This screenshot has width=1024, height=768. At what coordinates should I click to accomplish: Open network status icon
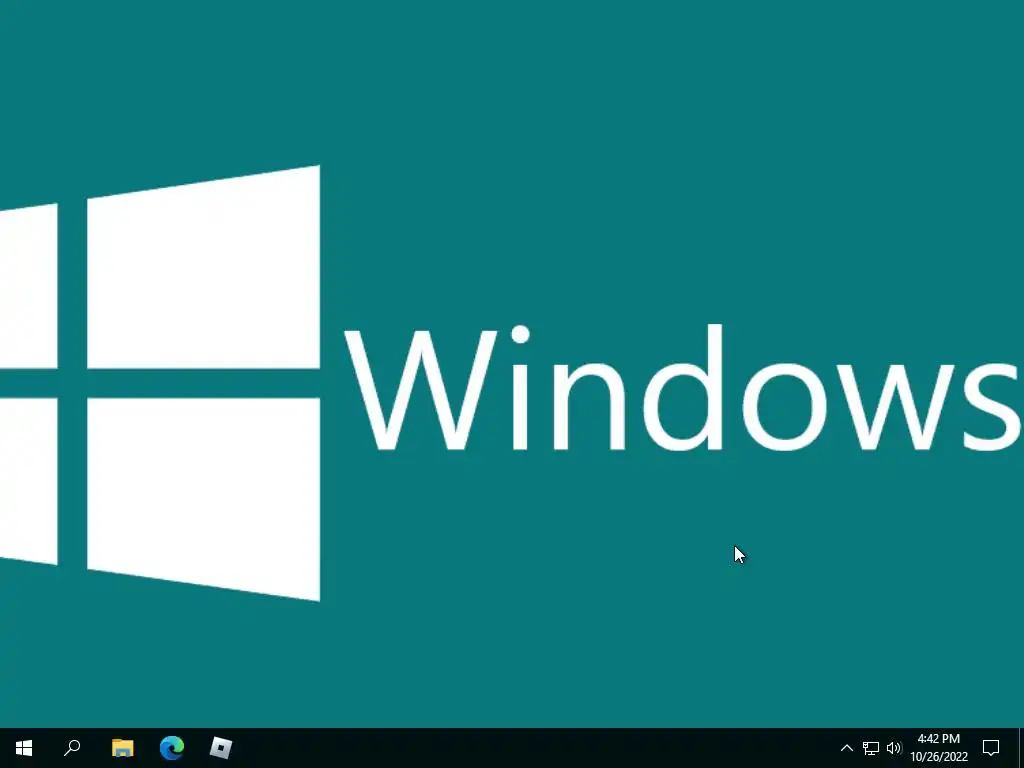(871, 748)
